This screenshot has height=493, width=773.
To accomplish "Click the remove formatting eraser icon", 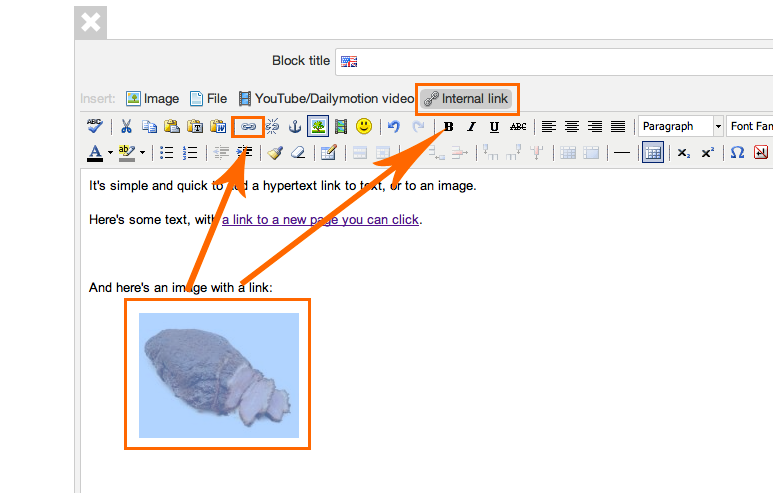I will click(298, 153).
